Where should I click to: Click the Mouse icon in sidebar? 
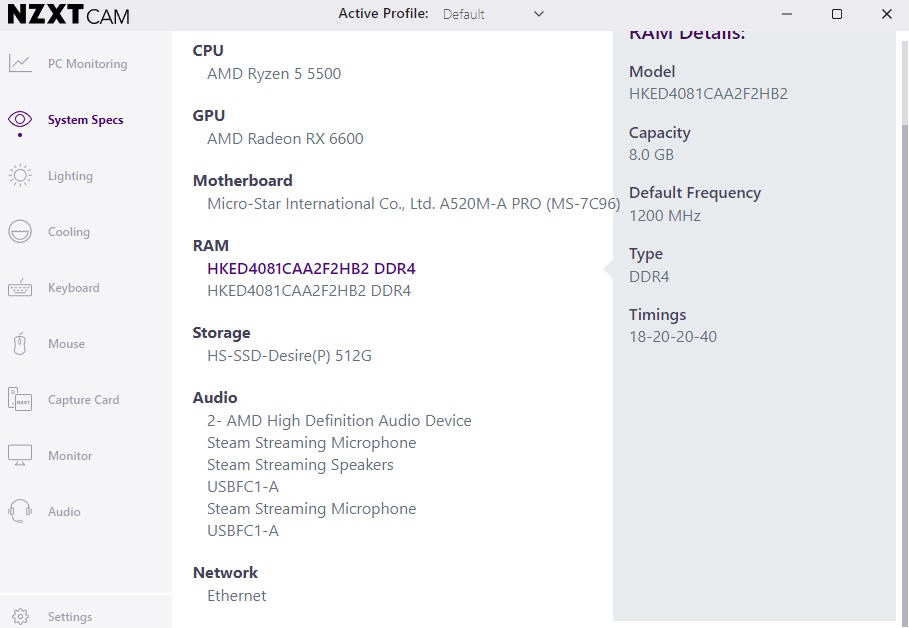(x=20, y=344)
